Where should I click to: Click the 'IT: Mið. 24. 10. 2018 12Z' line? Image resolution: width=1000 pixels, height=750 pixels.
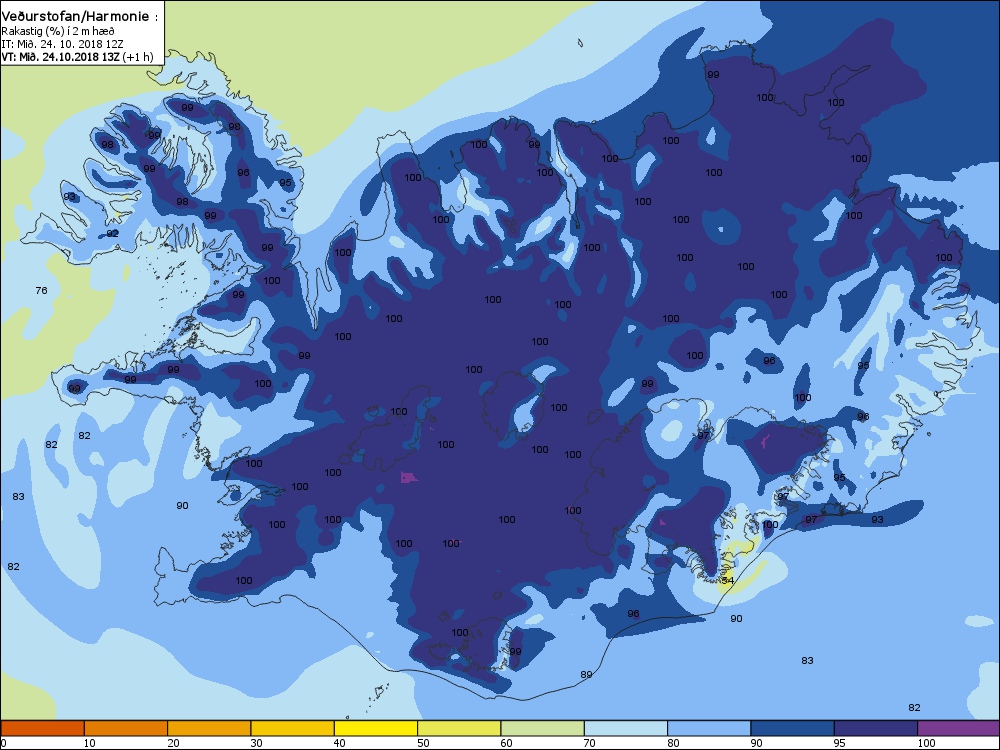(x=62, y=44)
